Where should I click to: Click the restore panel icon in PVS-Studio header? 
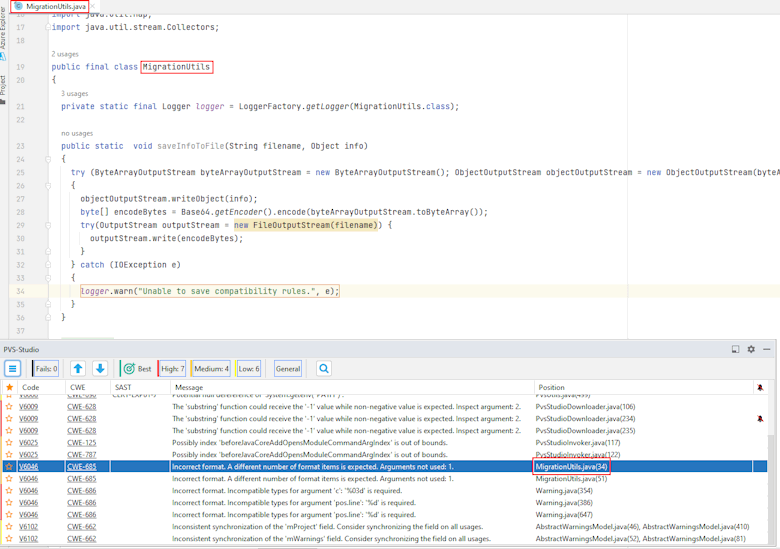click(x=736, y=349)
